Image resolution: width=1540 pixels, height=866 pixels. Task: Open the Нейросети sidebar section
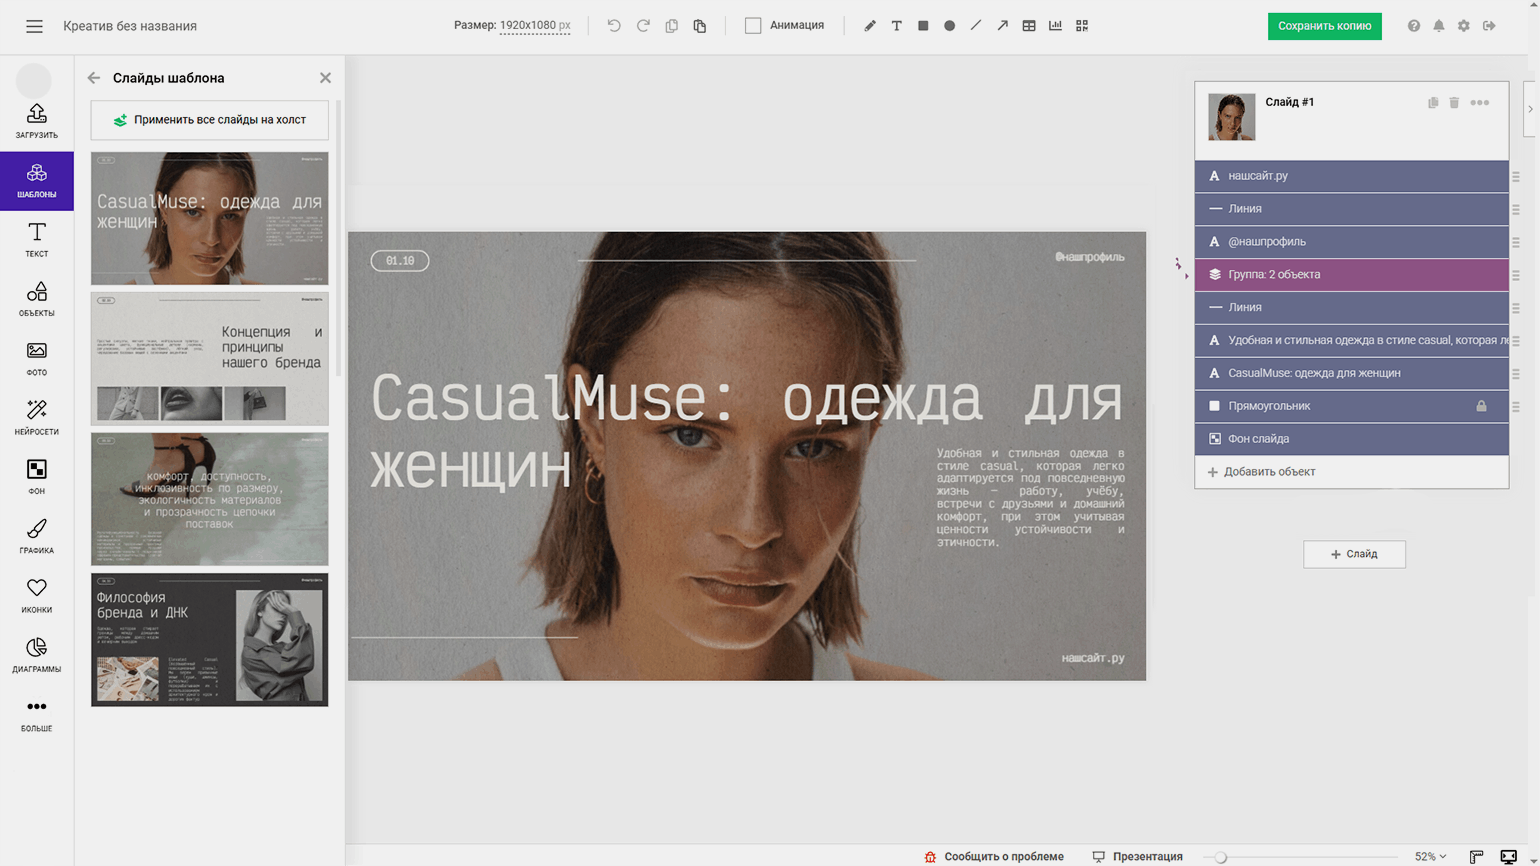click(x=37, y=418)
